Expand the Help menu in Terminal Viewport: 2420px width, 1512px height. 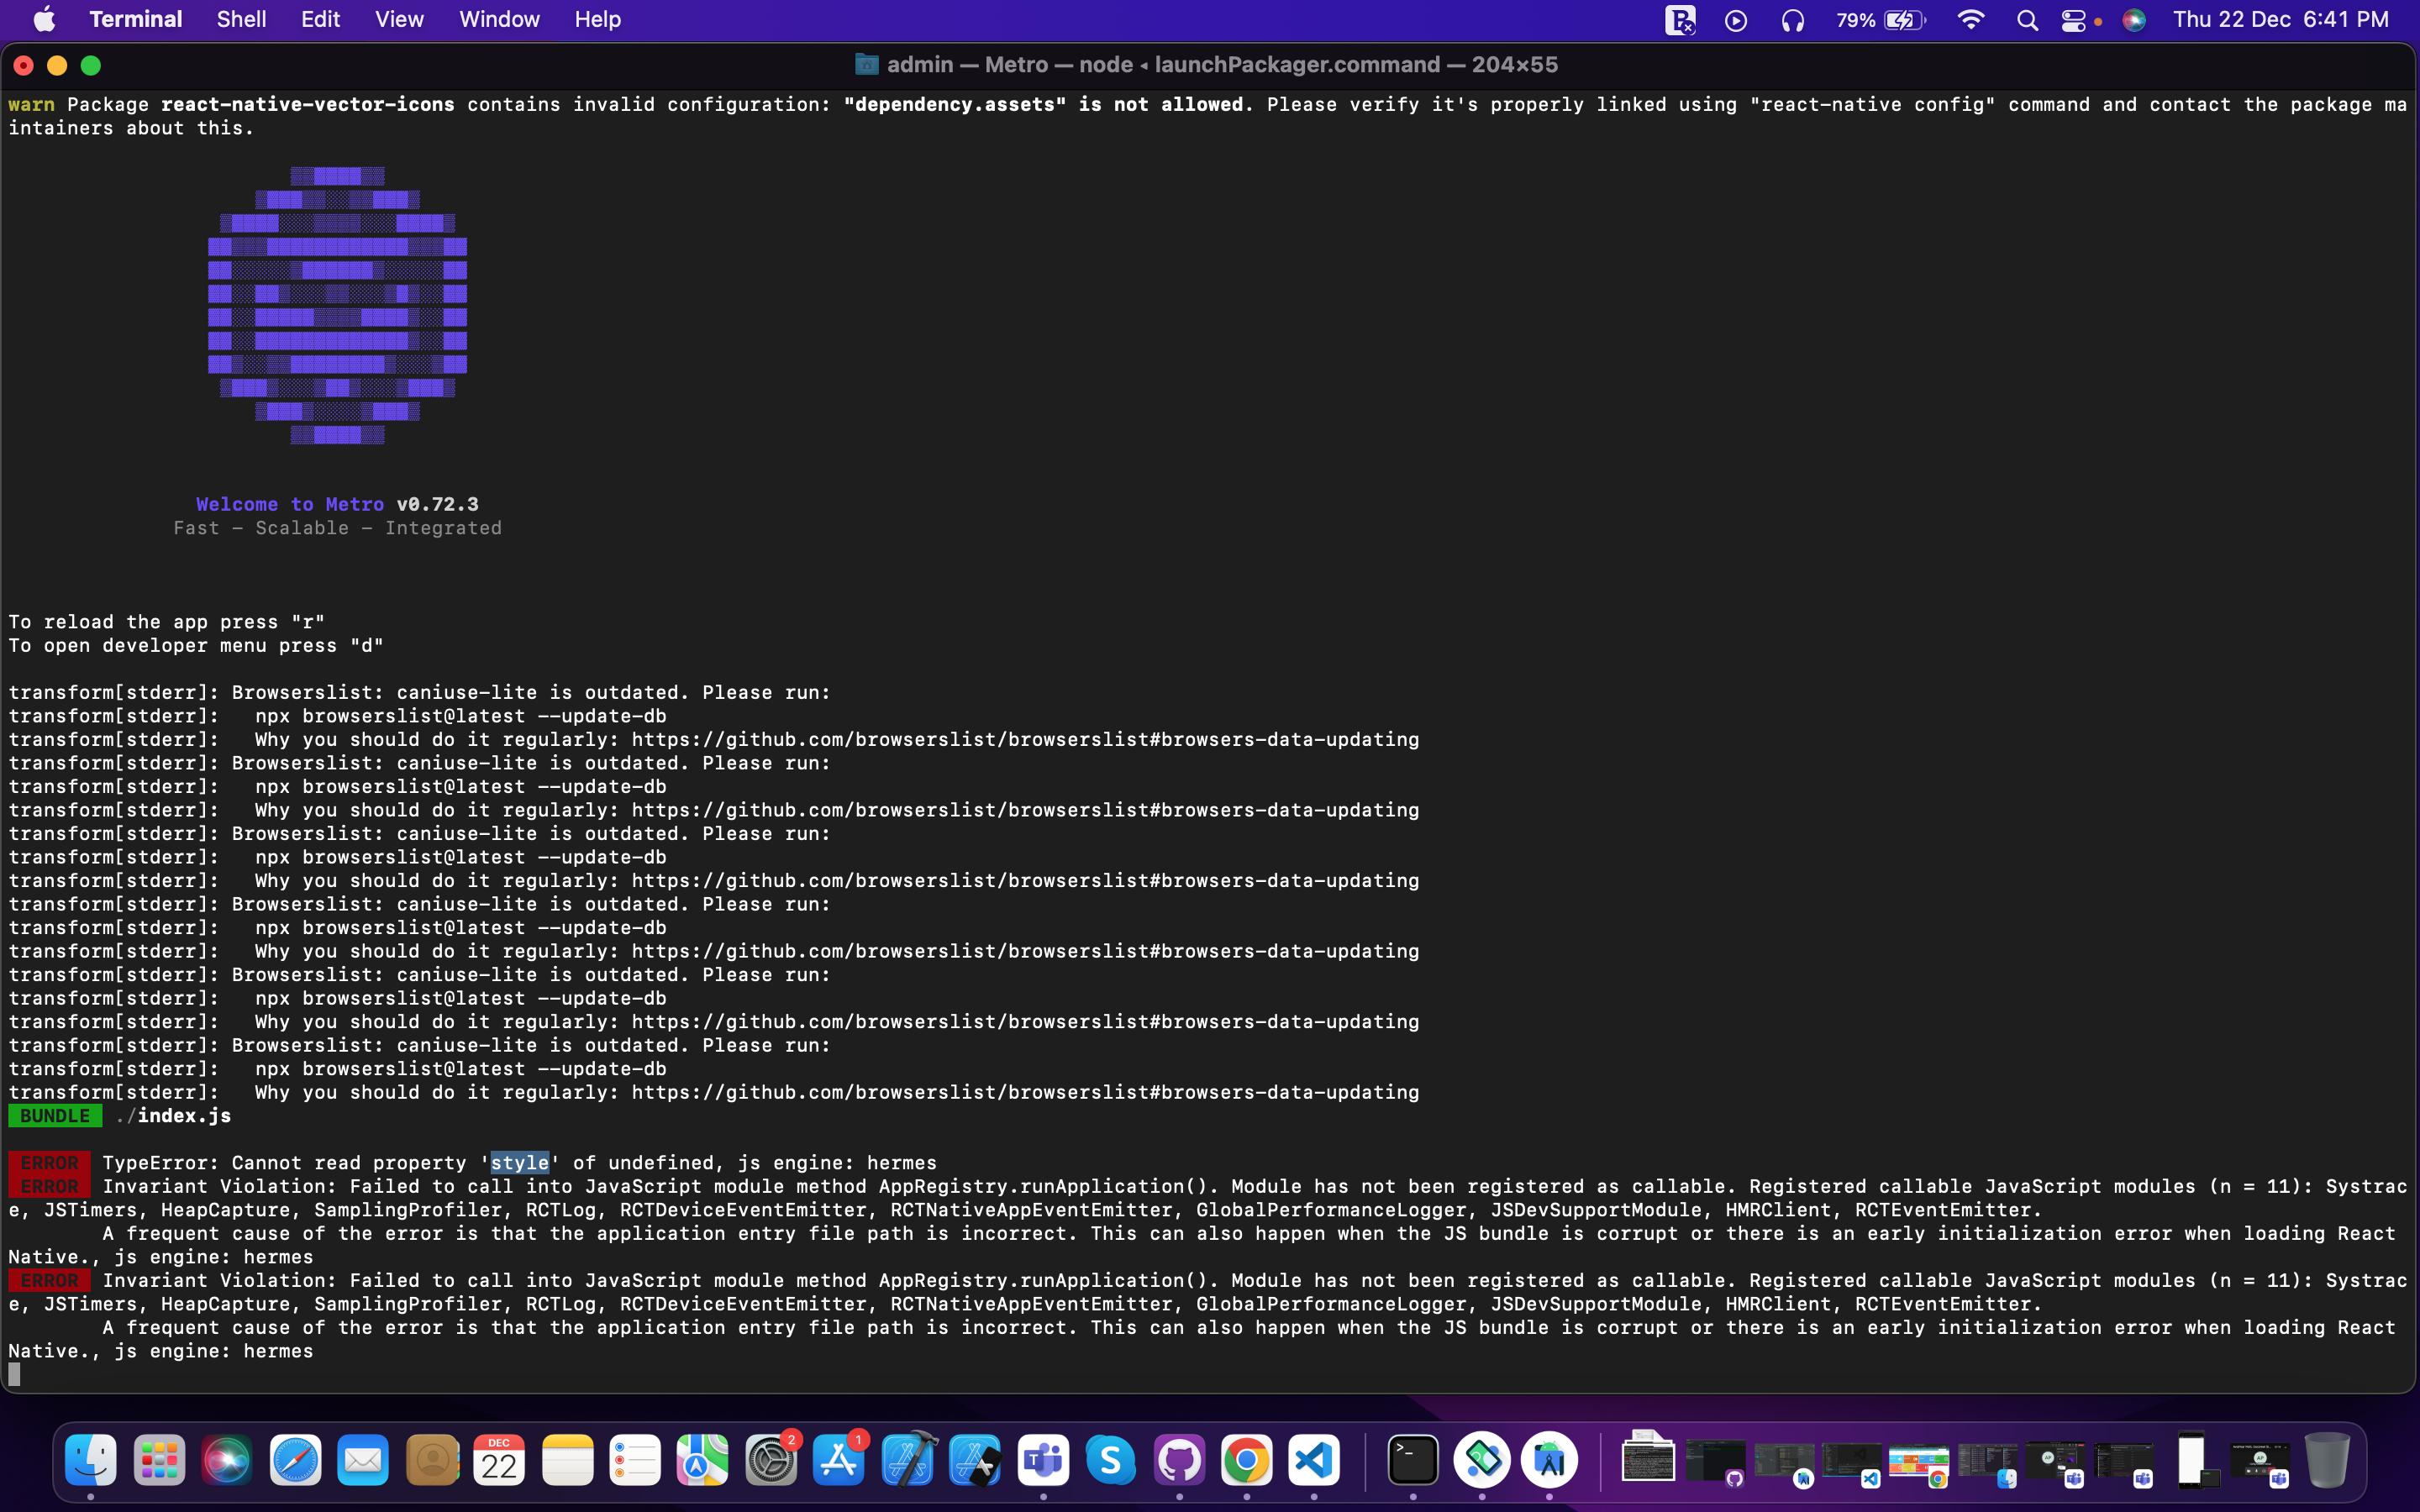coord(597,19)
